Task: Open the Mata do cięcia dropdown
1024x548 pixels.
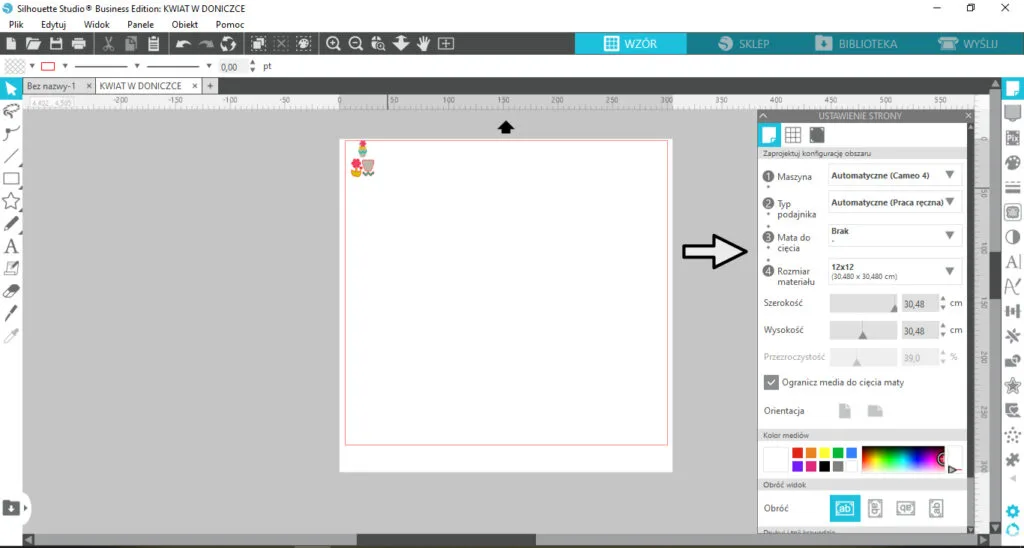Action: tap(895, 235)
